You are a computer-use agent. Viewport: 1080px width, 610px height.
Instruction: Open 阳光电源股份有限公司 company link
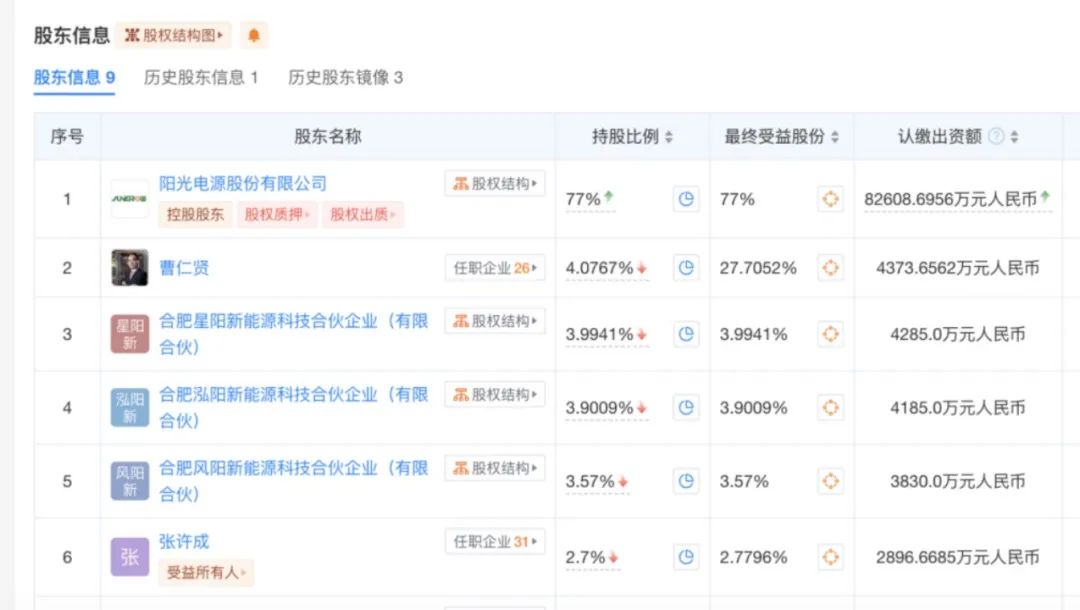[x=243, y=184]
